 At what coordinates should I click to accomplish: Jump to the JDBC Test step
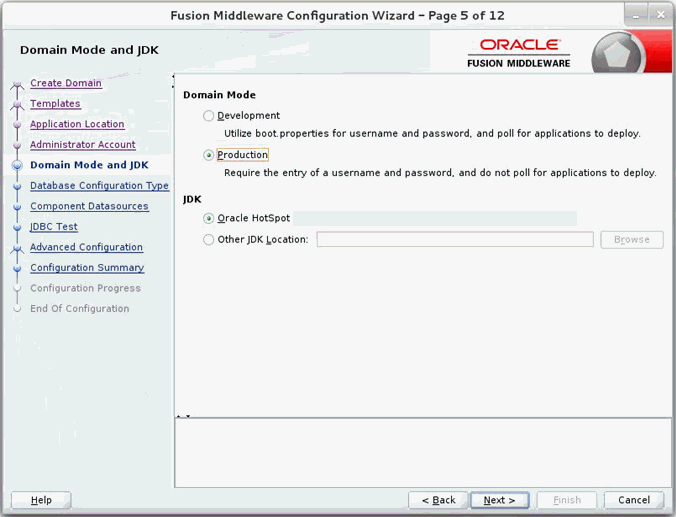(x=54, y=226)
